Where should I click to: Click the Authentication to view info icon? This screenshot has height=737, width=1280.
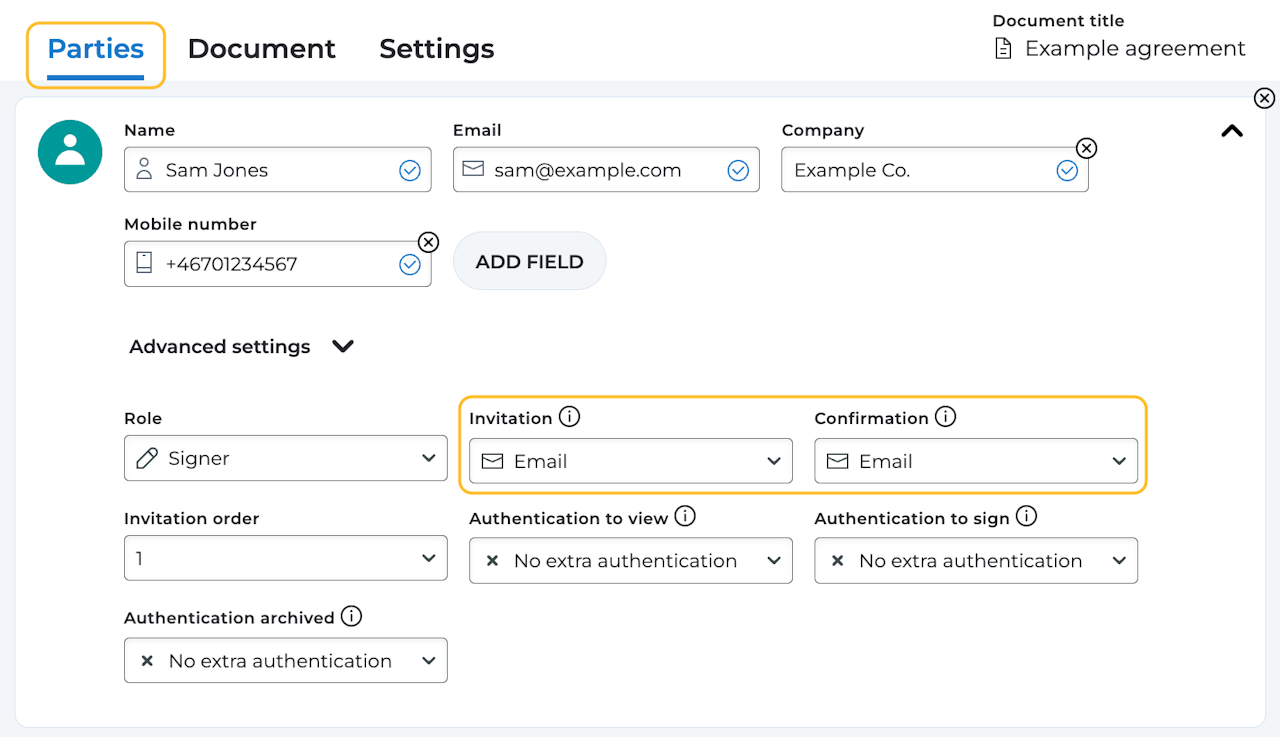685,517
